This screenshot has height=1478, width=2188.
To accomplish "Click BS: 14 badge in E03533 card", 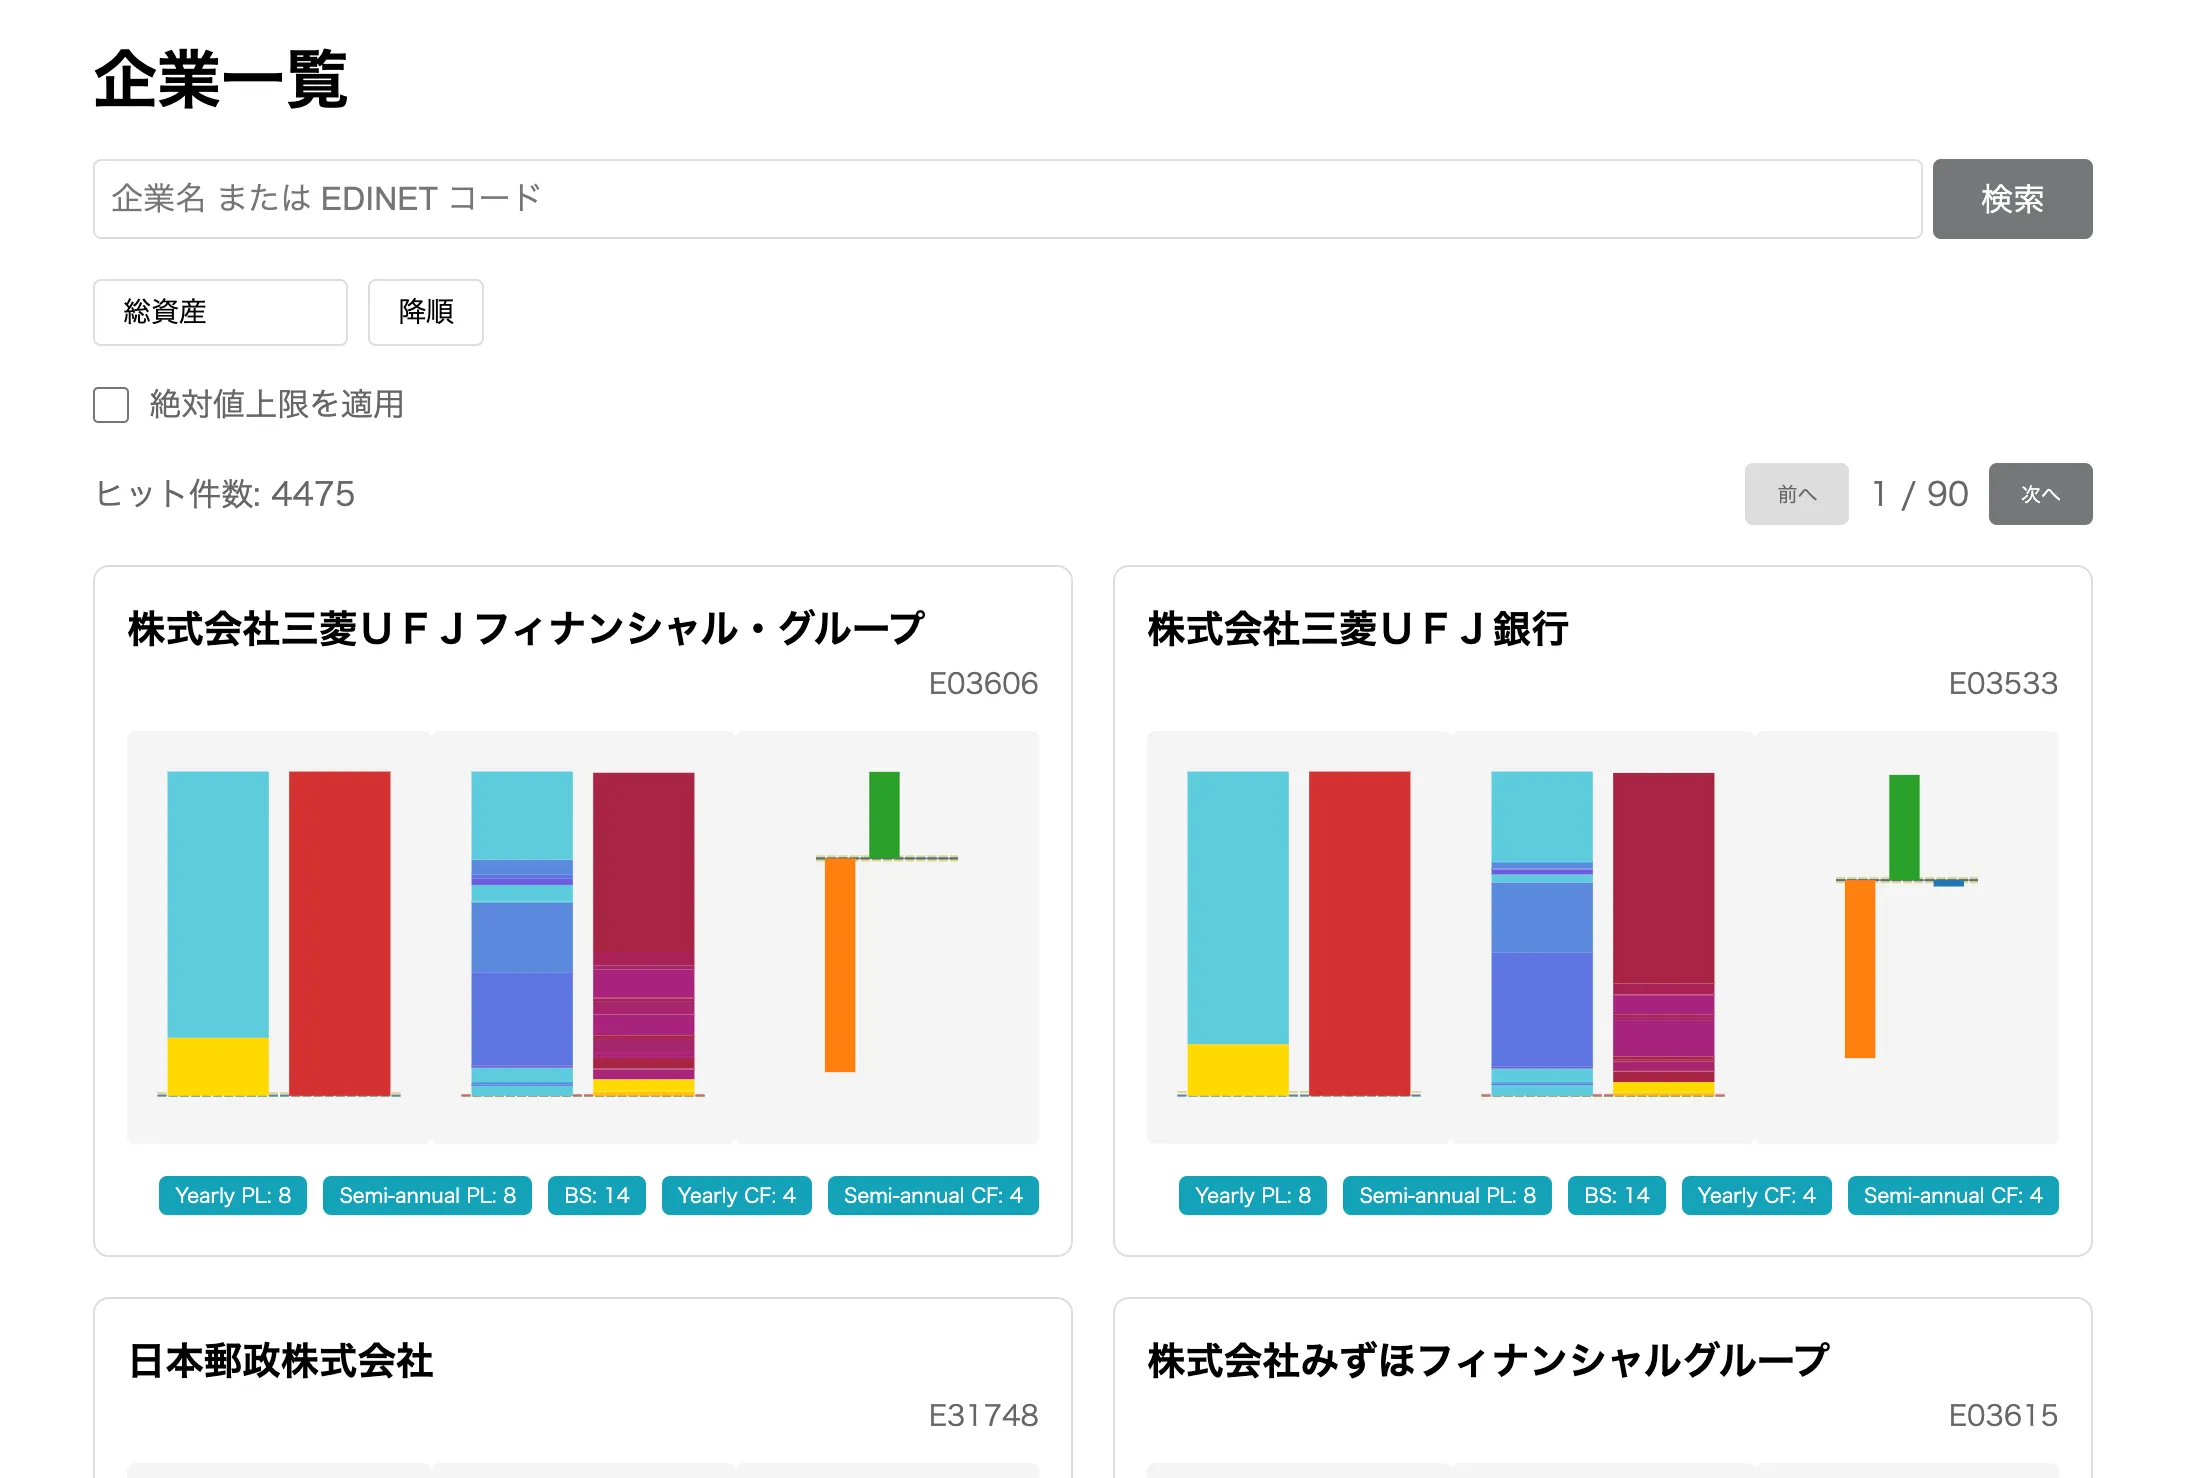I will click(1617, 1196).
